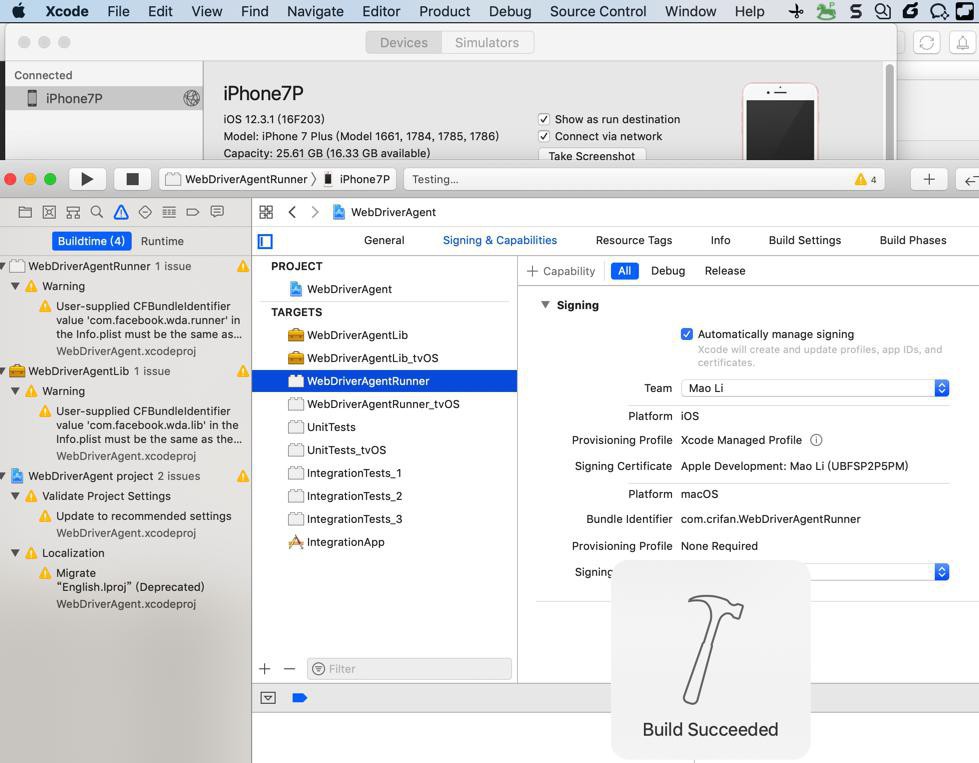Switch to the General tab

(x=384, y=240)
